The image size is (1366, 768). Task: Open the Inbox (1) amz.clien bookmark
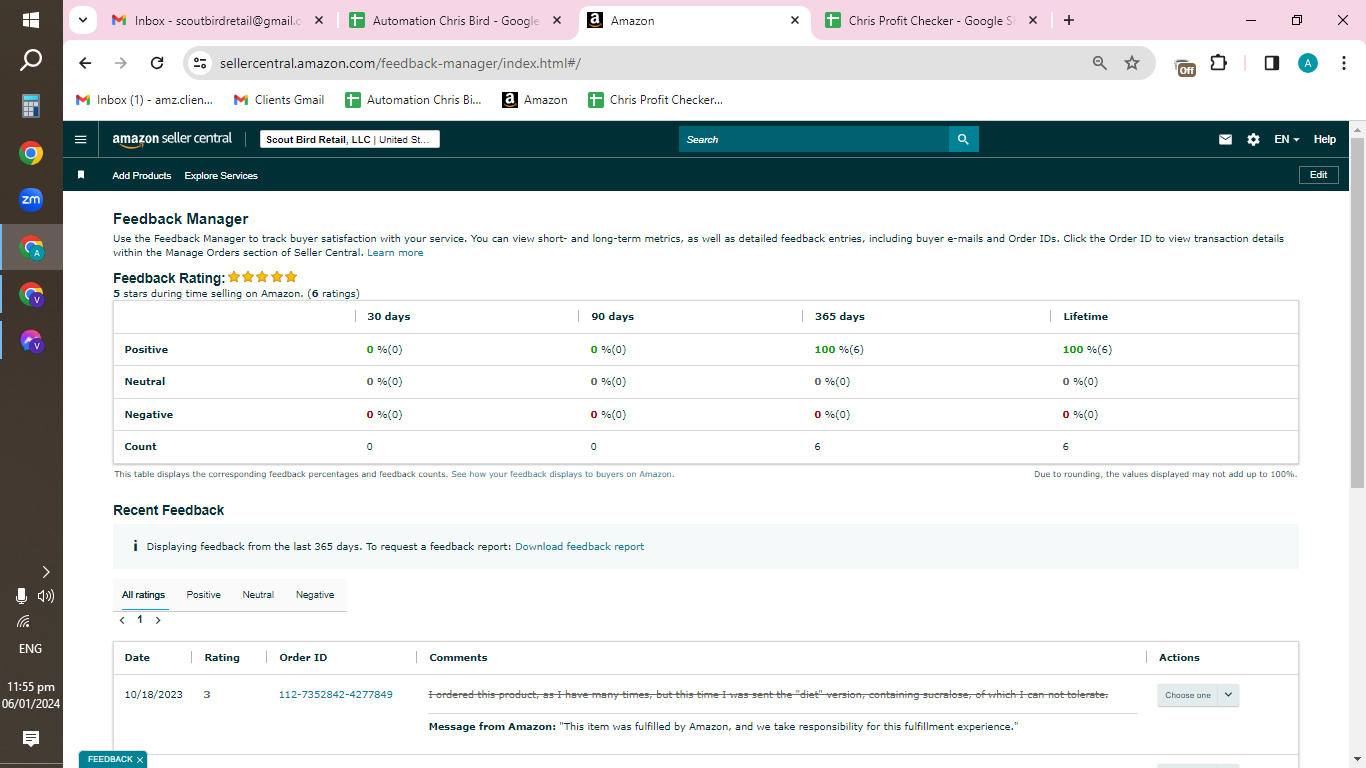[x=145, y=100]
